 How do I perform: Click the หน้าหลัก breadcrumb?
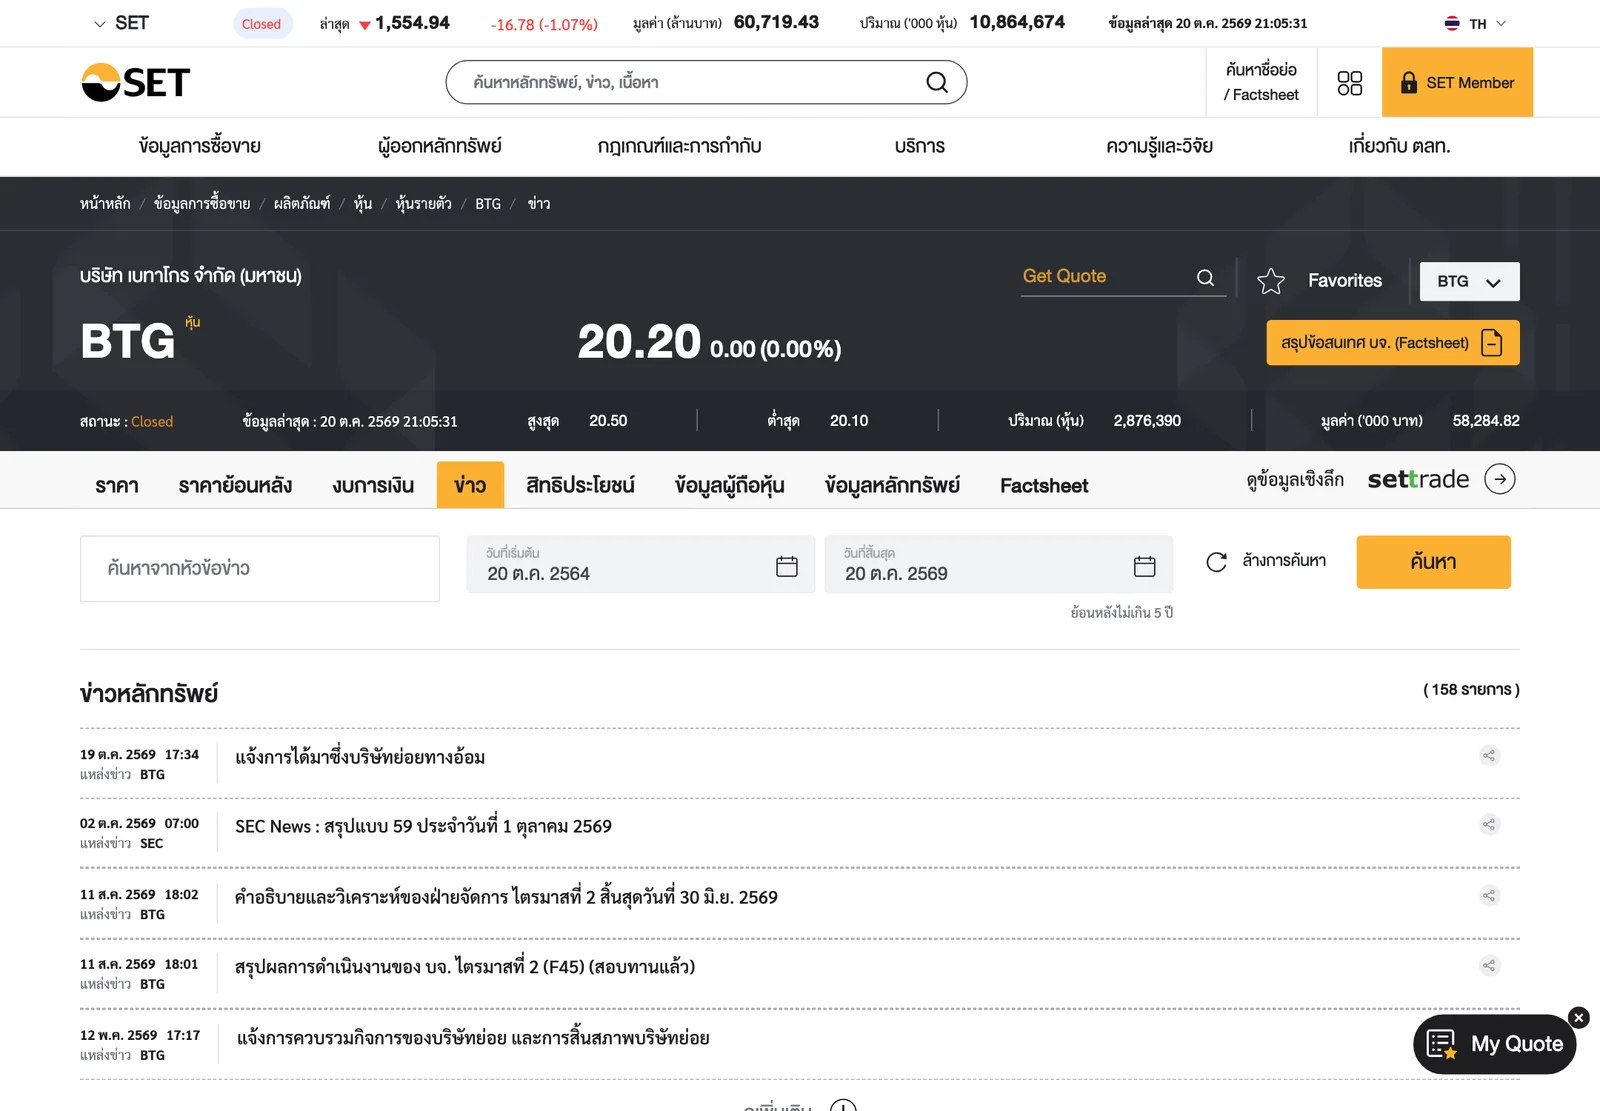(x=105, y=204)
